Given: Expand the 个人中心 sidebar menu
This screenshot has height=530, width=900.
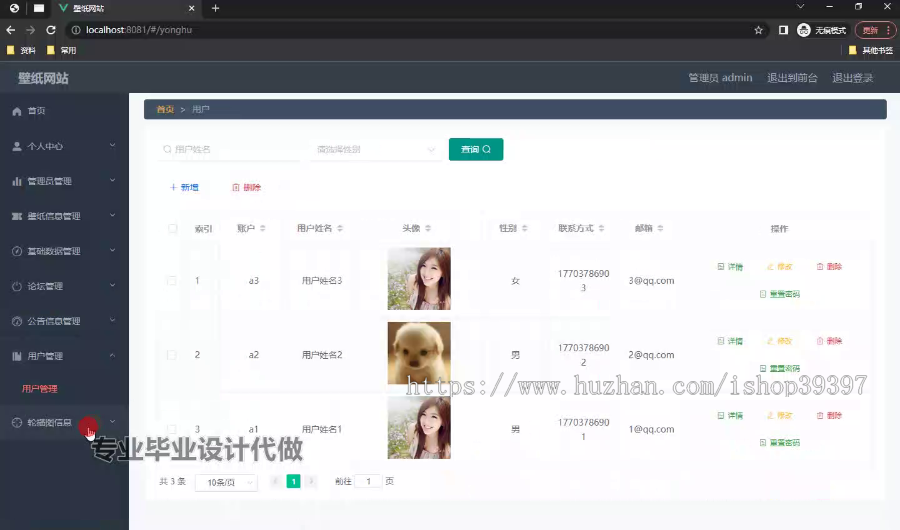Looking at the screenshot, I should 64,146.
